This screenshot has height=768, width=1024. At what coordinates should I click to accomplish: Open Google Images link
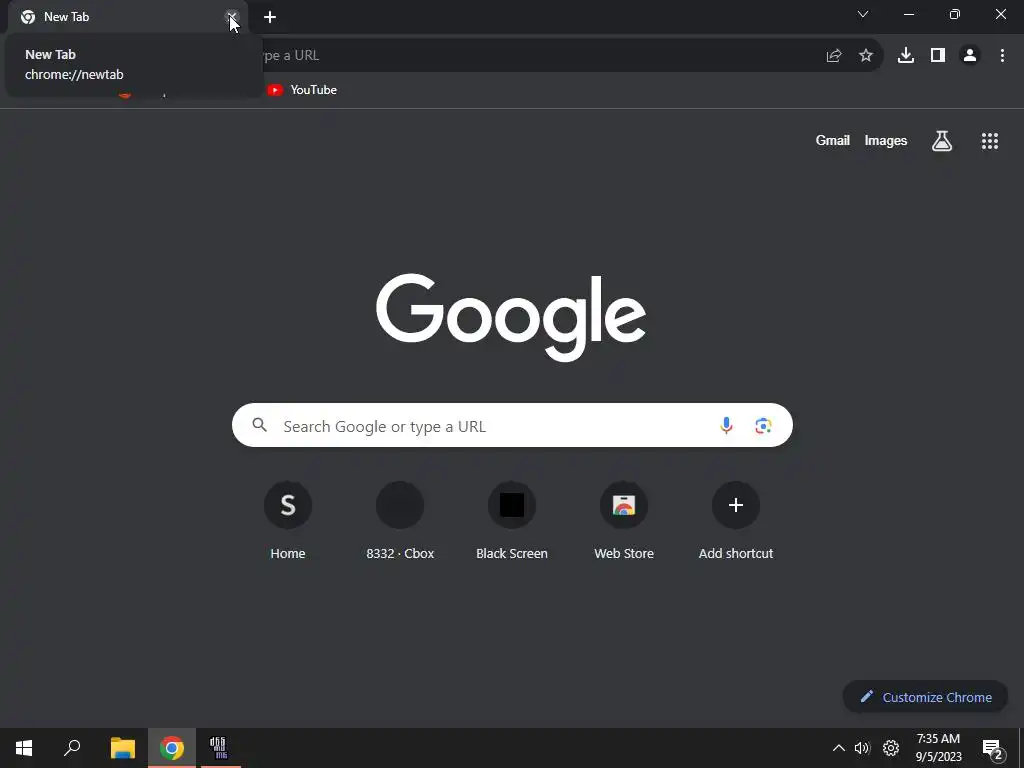pyautogui.click(x=886, y=140)
